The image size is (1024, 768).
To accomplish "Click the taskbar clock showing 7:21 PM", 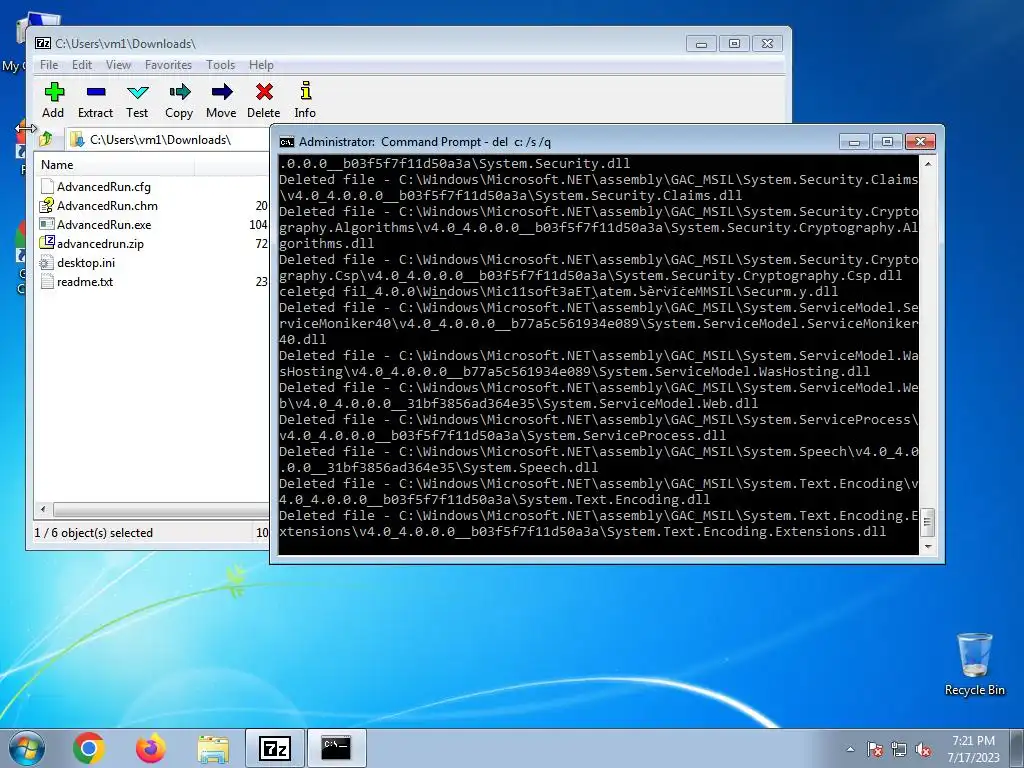I will pos(974,749).
